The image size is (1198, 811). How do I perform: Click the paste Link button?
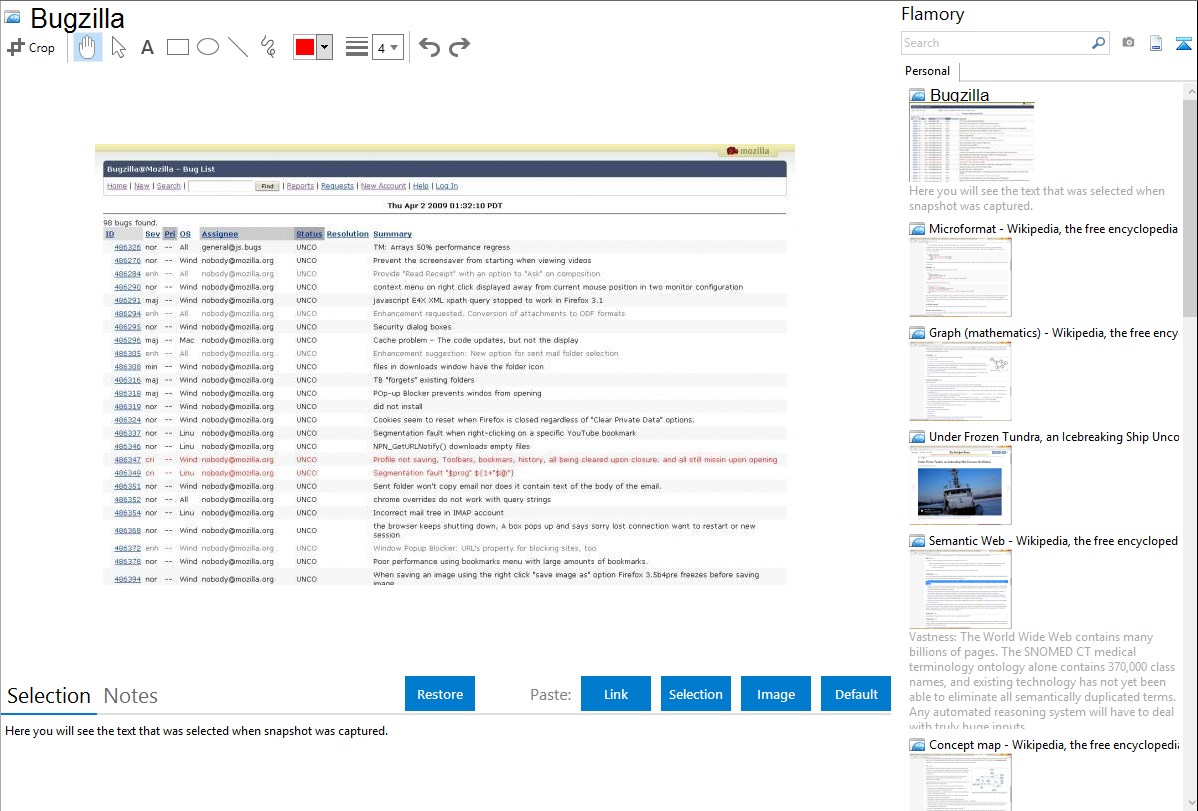click(616, 694)
